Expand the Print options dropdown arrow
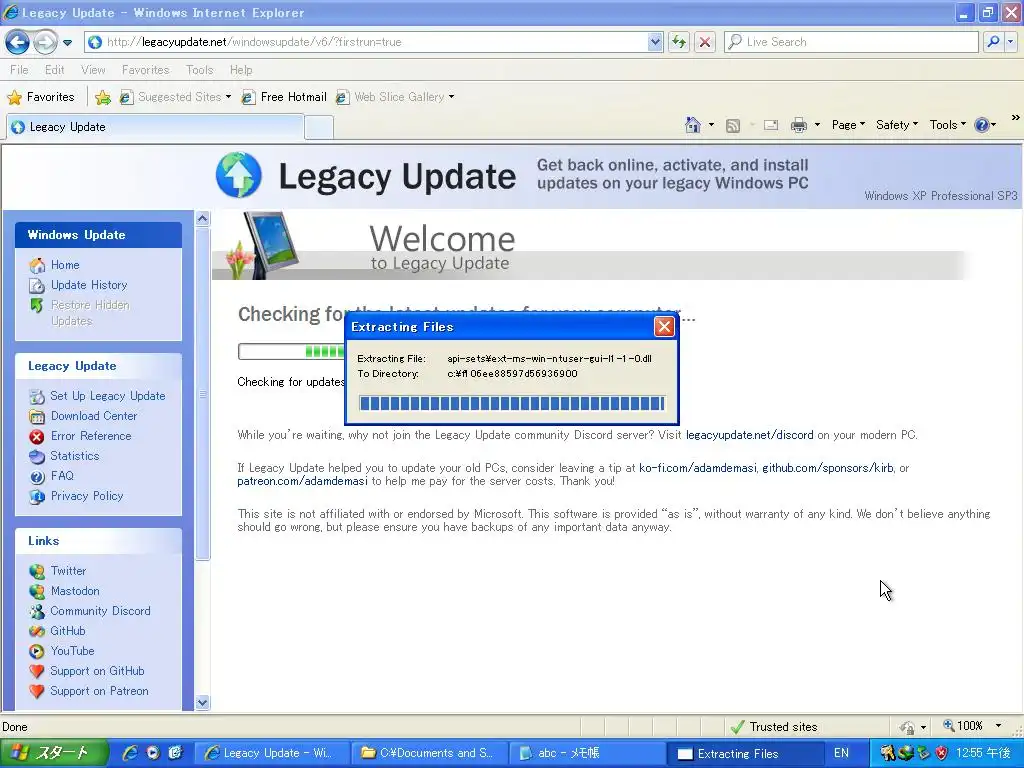 816,125
